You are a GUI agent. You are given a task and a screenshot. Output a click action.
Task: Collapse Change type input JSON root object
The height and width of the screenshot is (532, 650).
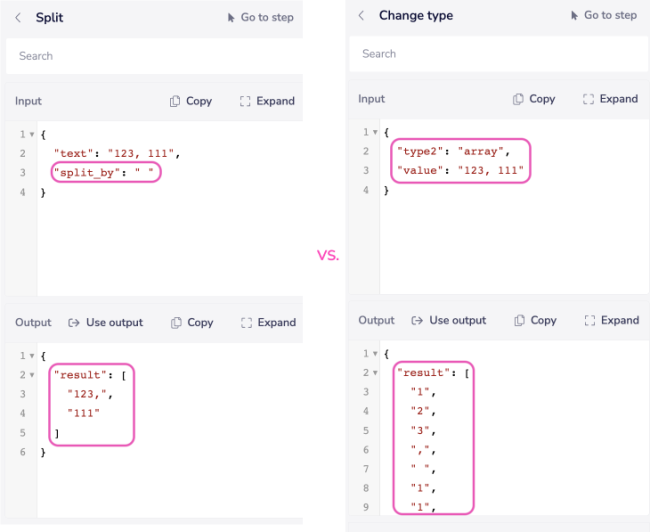pyautogui.click(x=375, y=132)
